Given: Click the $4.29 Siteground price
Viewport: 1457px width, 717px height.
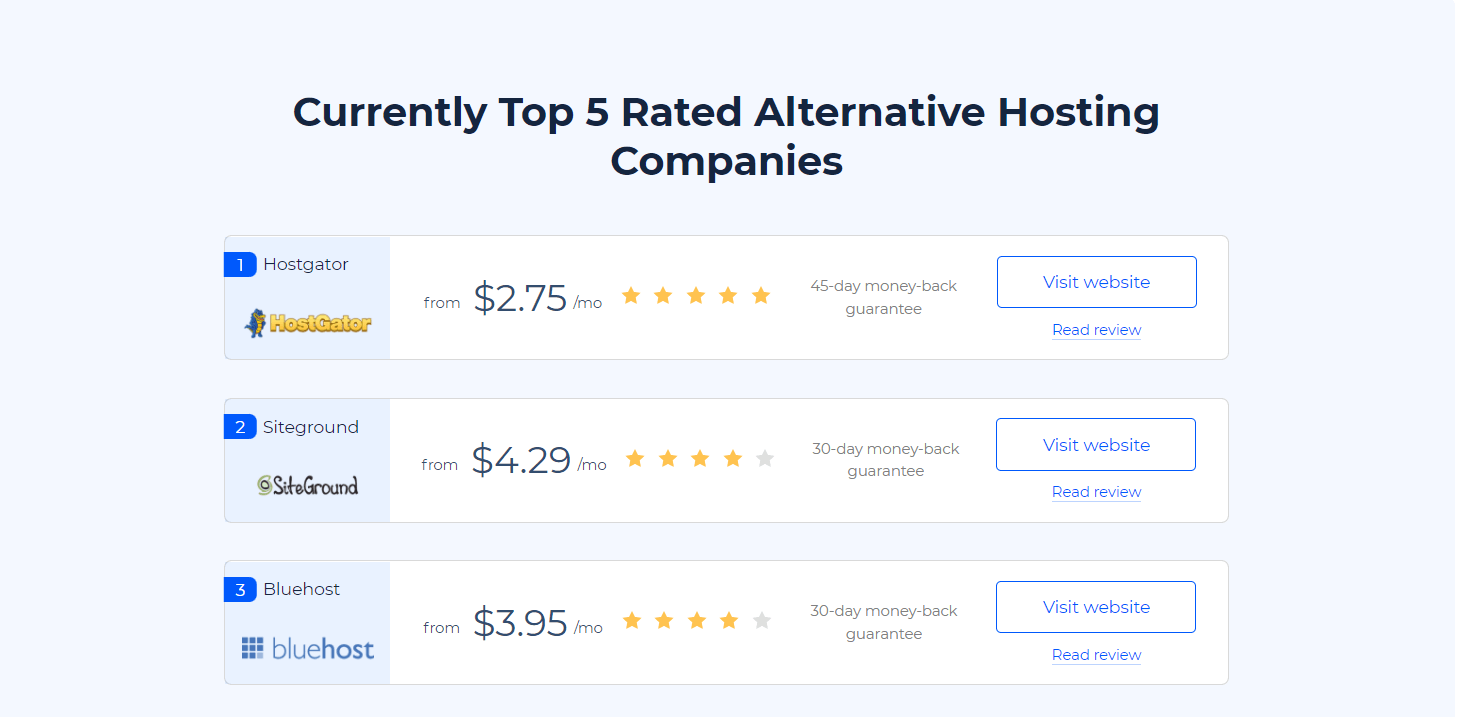Looking at the screenshot, I should pos(521,459).
